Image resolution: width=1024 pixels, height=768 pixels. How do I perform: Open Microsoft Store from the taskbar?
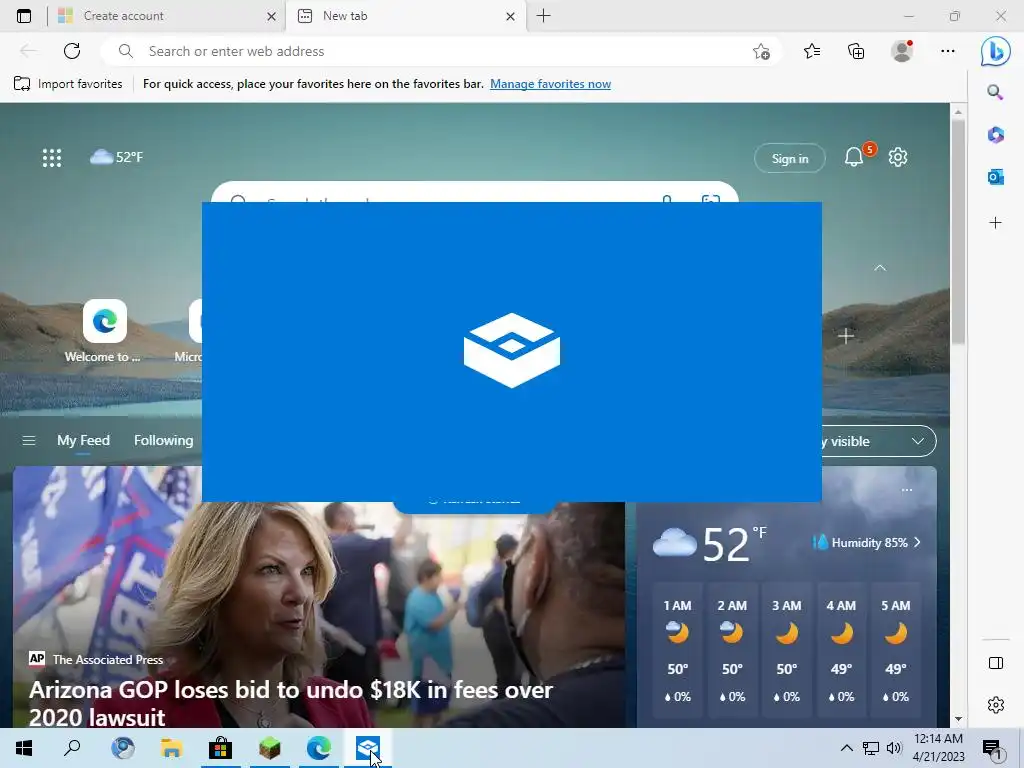[221, 748]
